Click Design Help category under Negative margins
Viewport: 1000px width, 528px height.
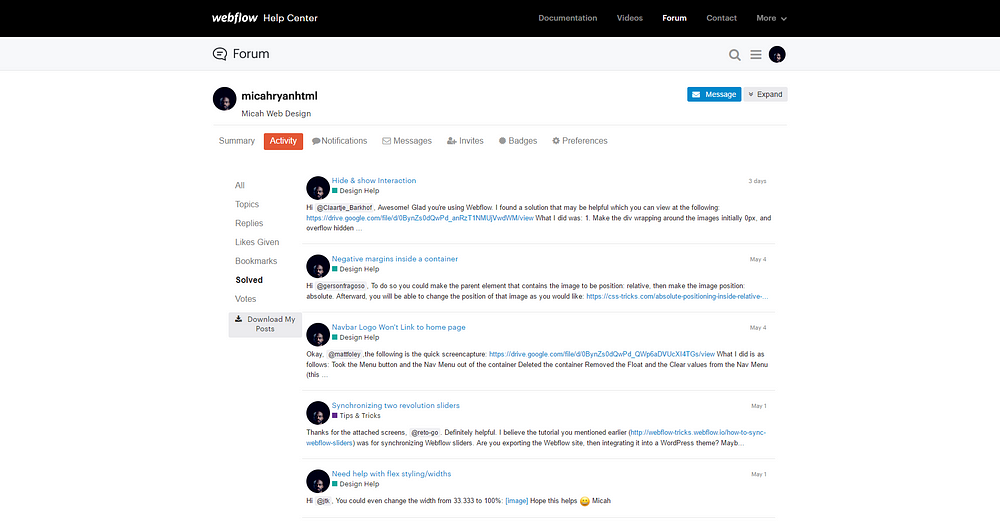356,269
